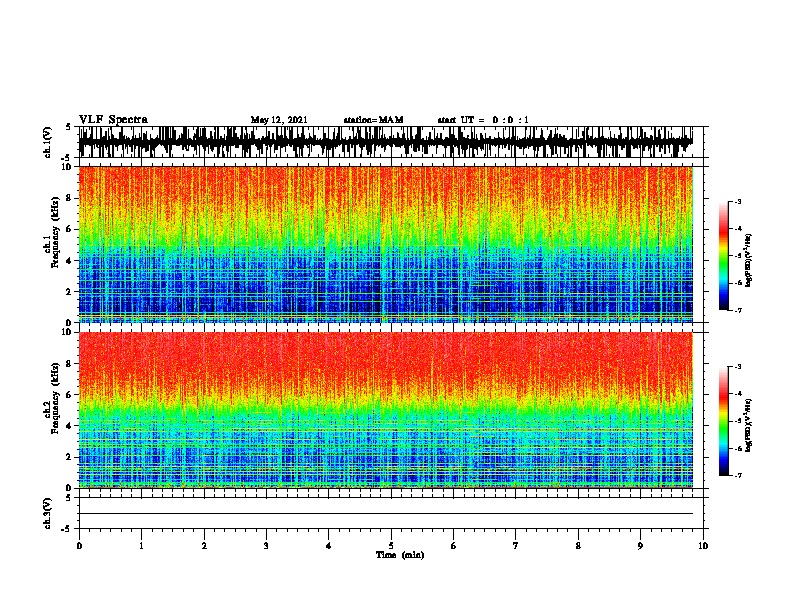Click the "-7" tick on ch.1 colorbar
This screenshot has width=792, height=612.
click(738, 310)
